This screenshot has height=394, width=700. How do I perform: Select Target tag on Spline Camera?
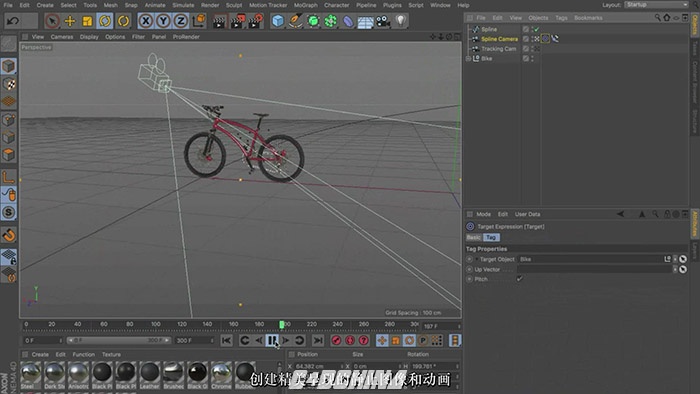coord(545,39)
